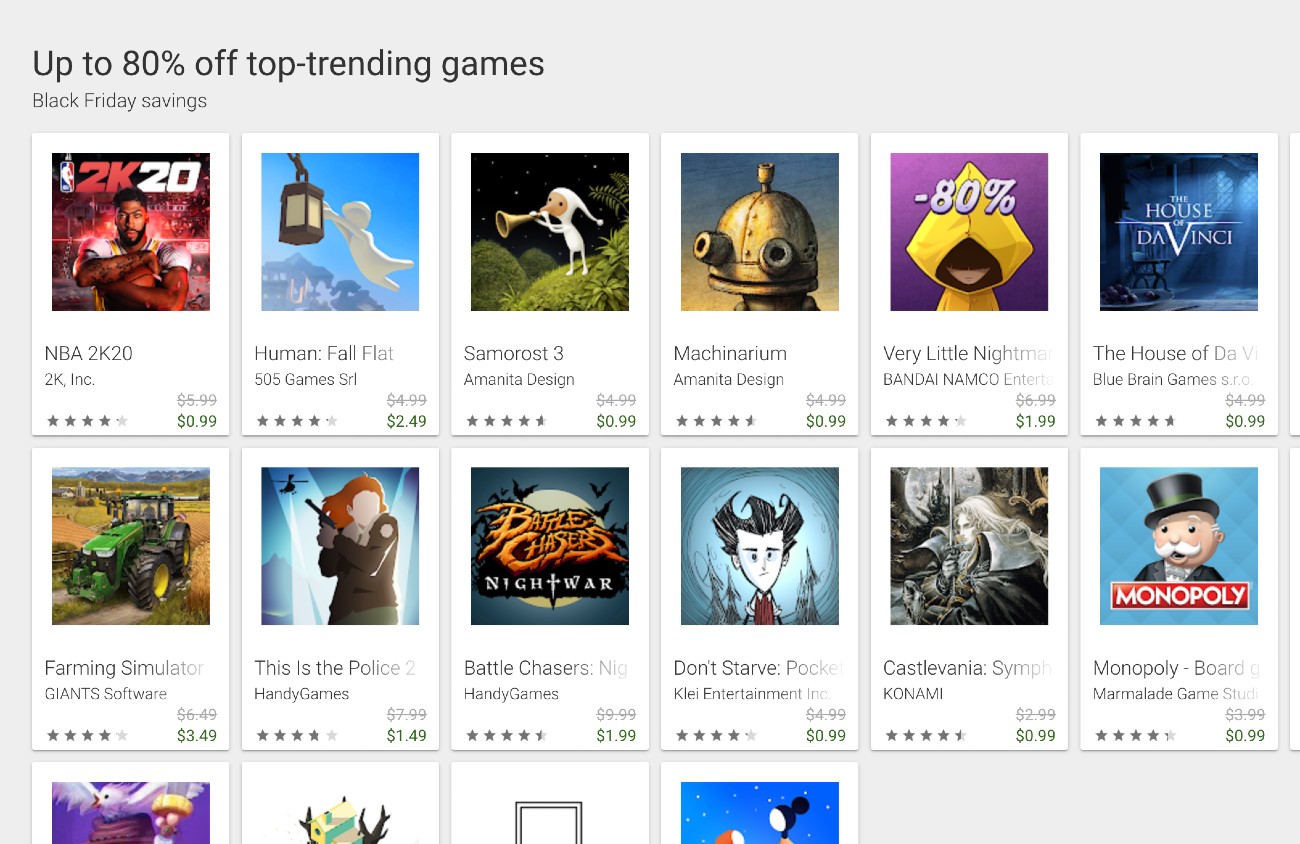Select This Is the Police 2 icon

click(340, 546)
